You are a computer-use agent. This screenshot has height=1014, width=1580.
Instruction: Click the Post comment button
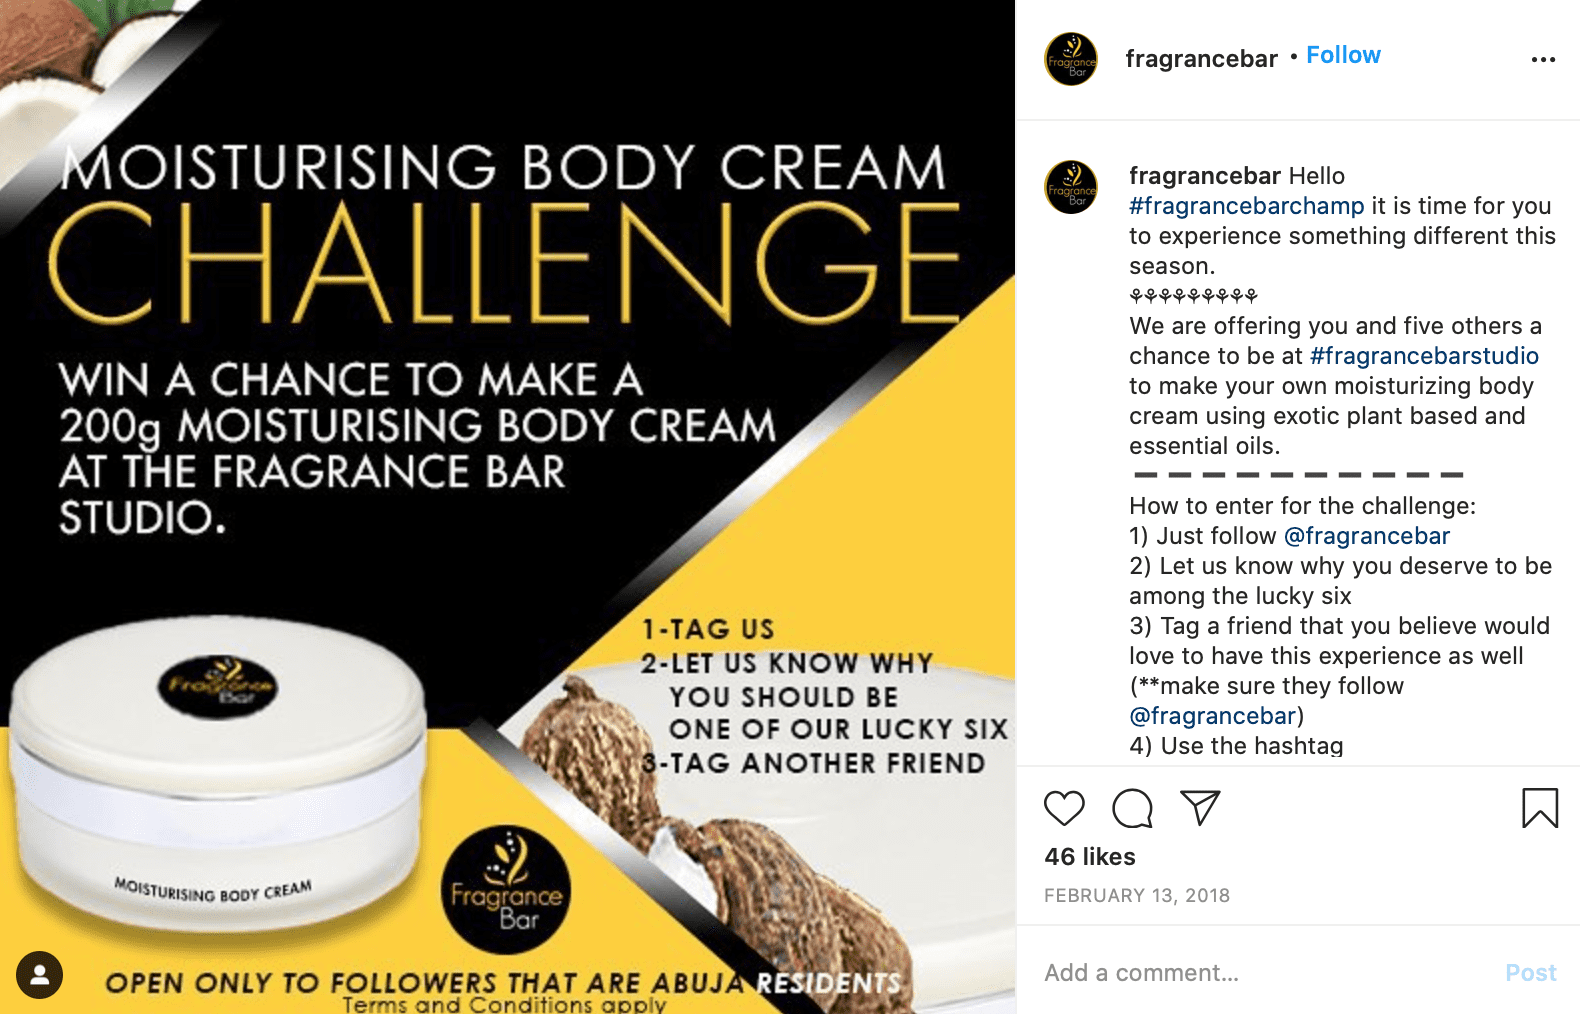tap(1531, 973)
